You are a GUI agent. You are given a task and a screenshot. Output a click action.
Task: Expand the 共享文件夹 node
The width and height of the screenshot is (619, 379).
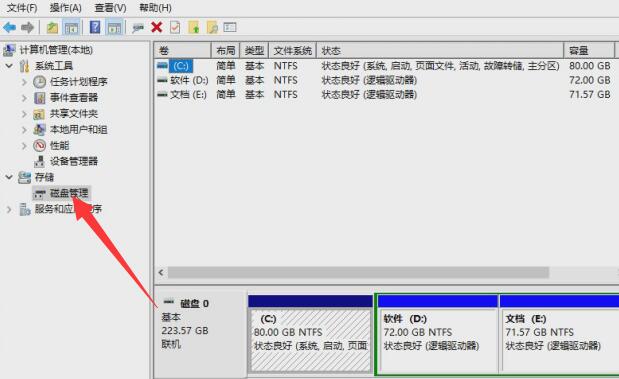(24, 114)
